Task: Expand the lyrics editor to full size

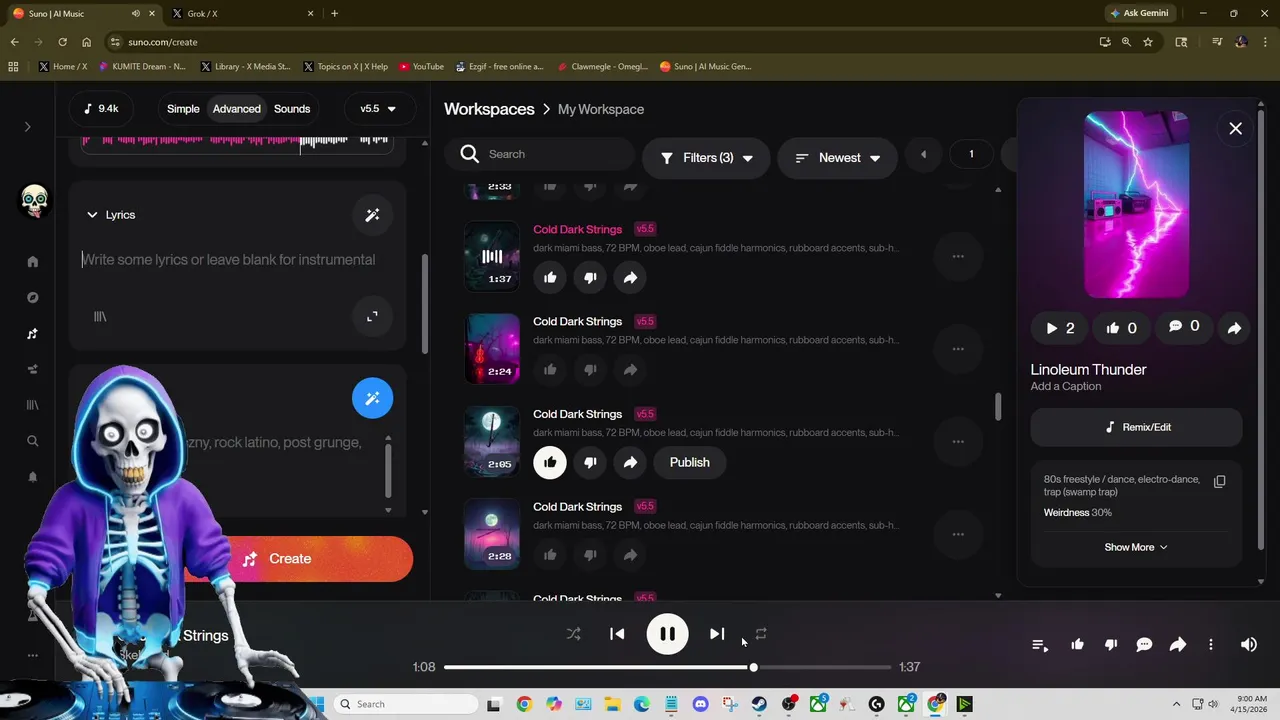Action: pos(372,316)
